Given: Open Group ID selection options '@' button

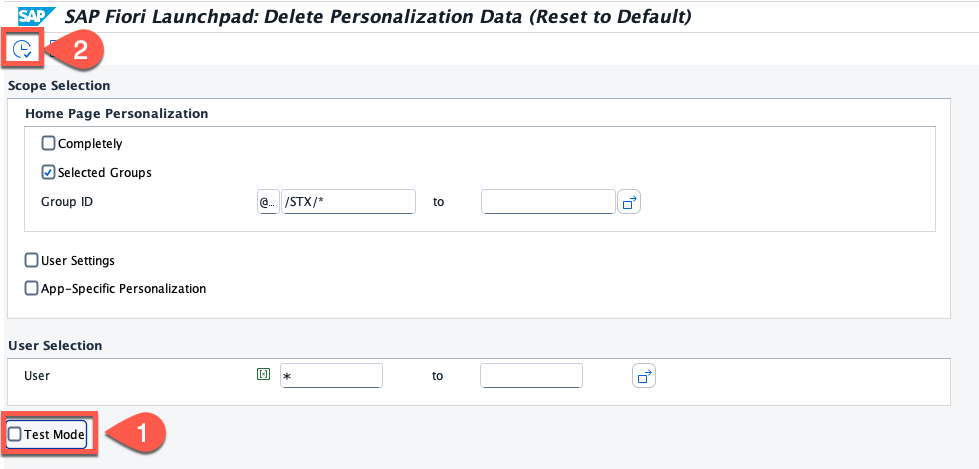Looking at the screenshot, I should click(267, 202).
